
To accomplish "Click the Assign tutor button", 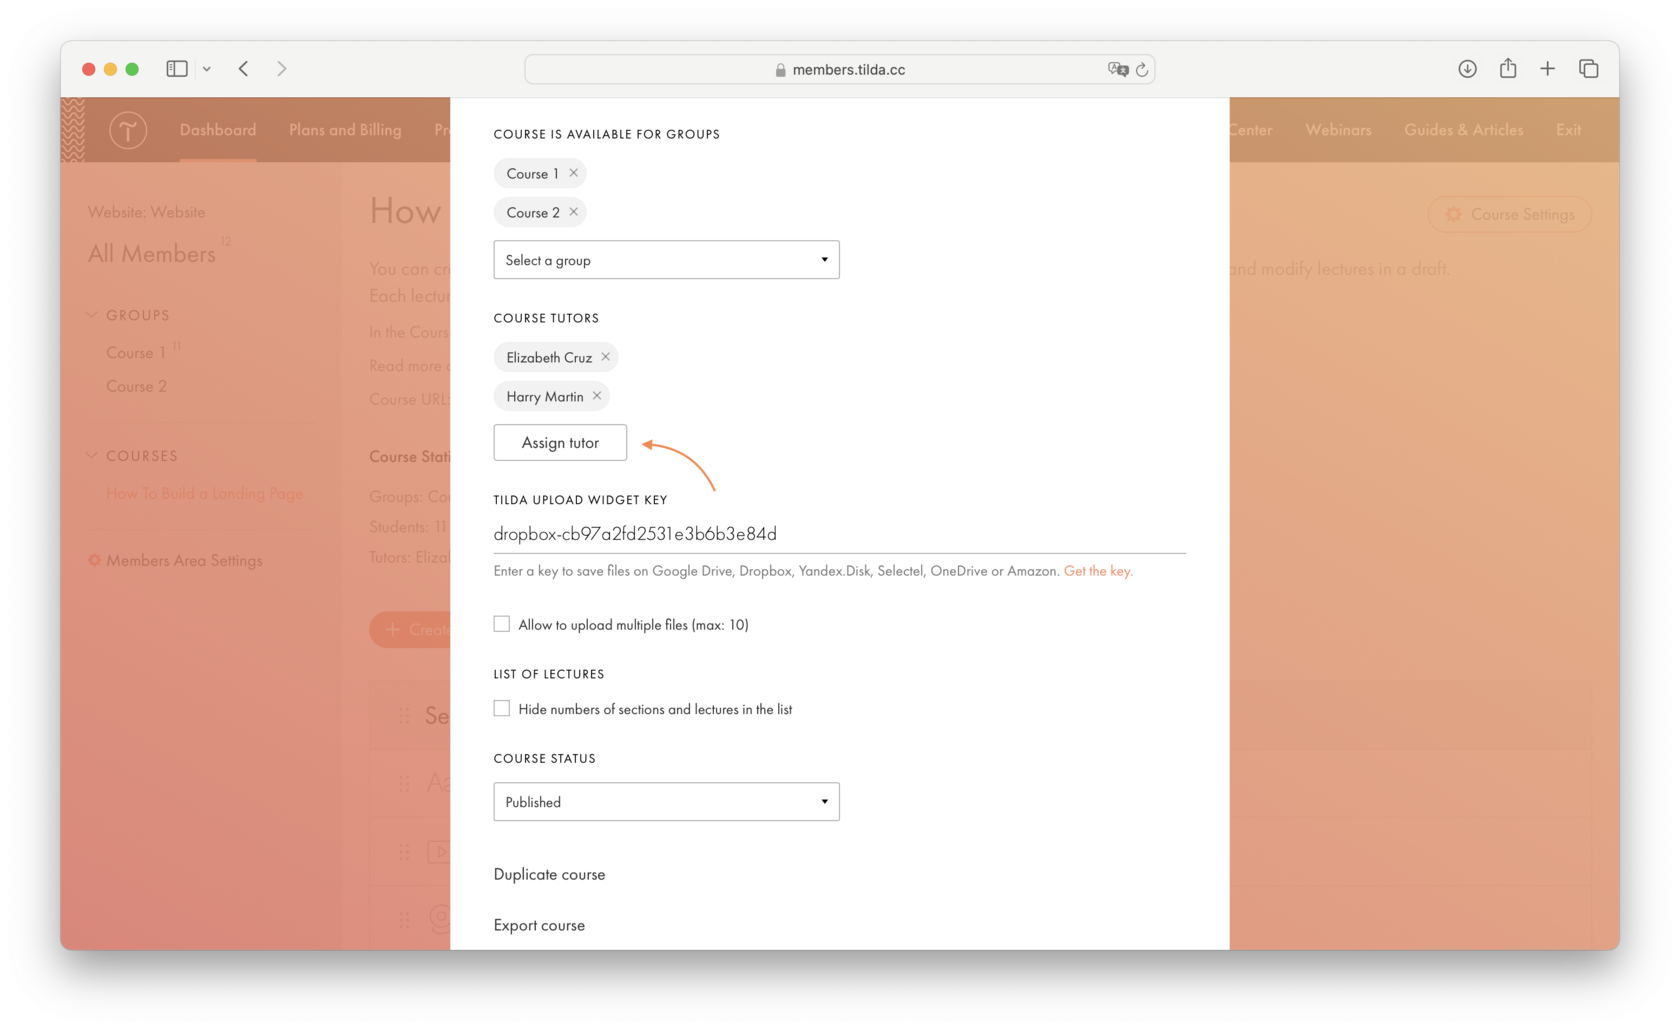I will coord(559,442).
